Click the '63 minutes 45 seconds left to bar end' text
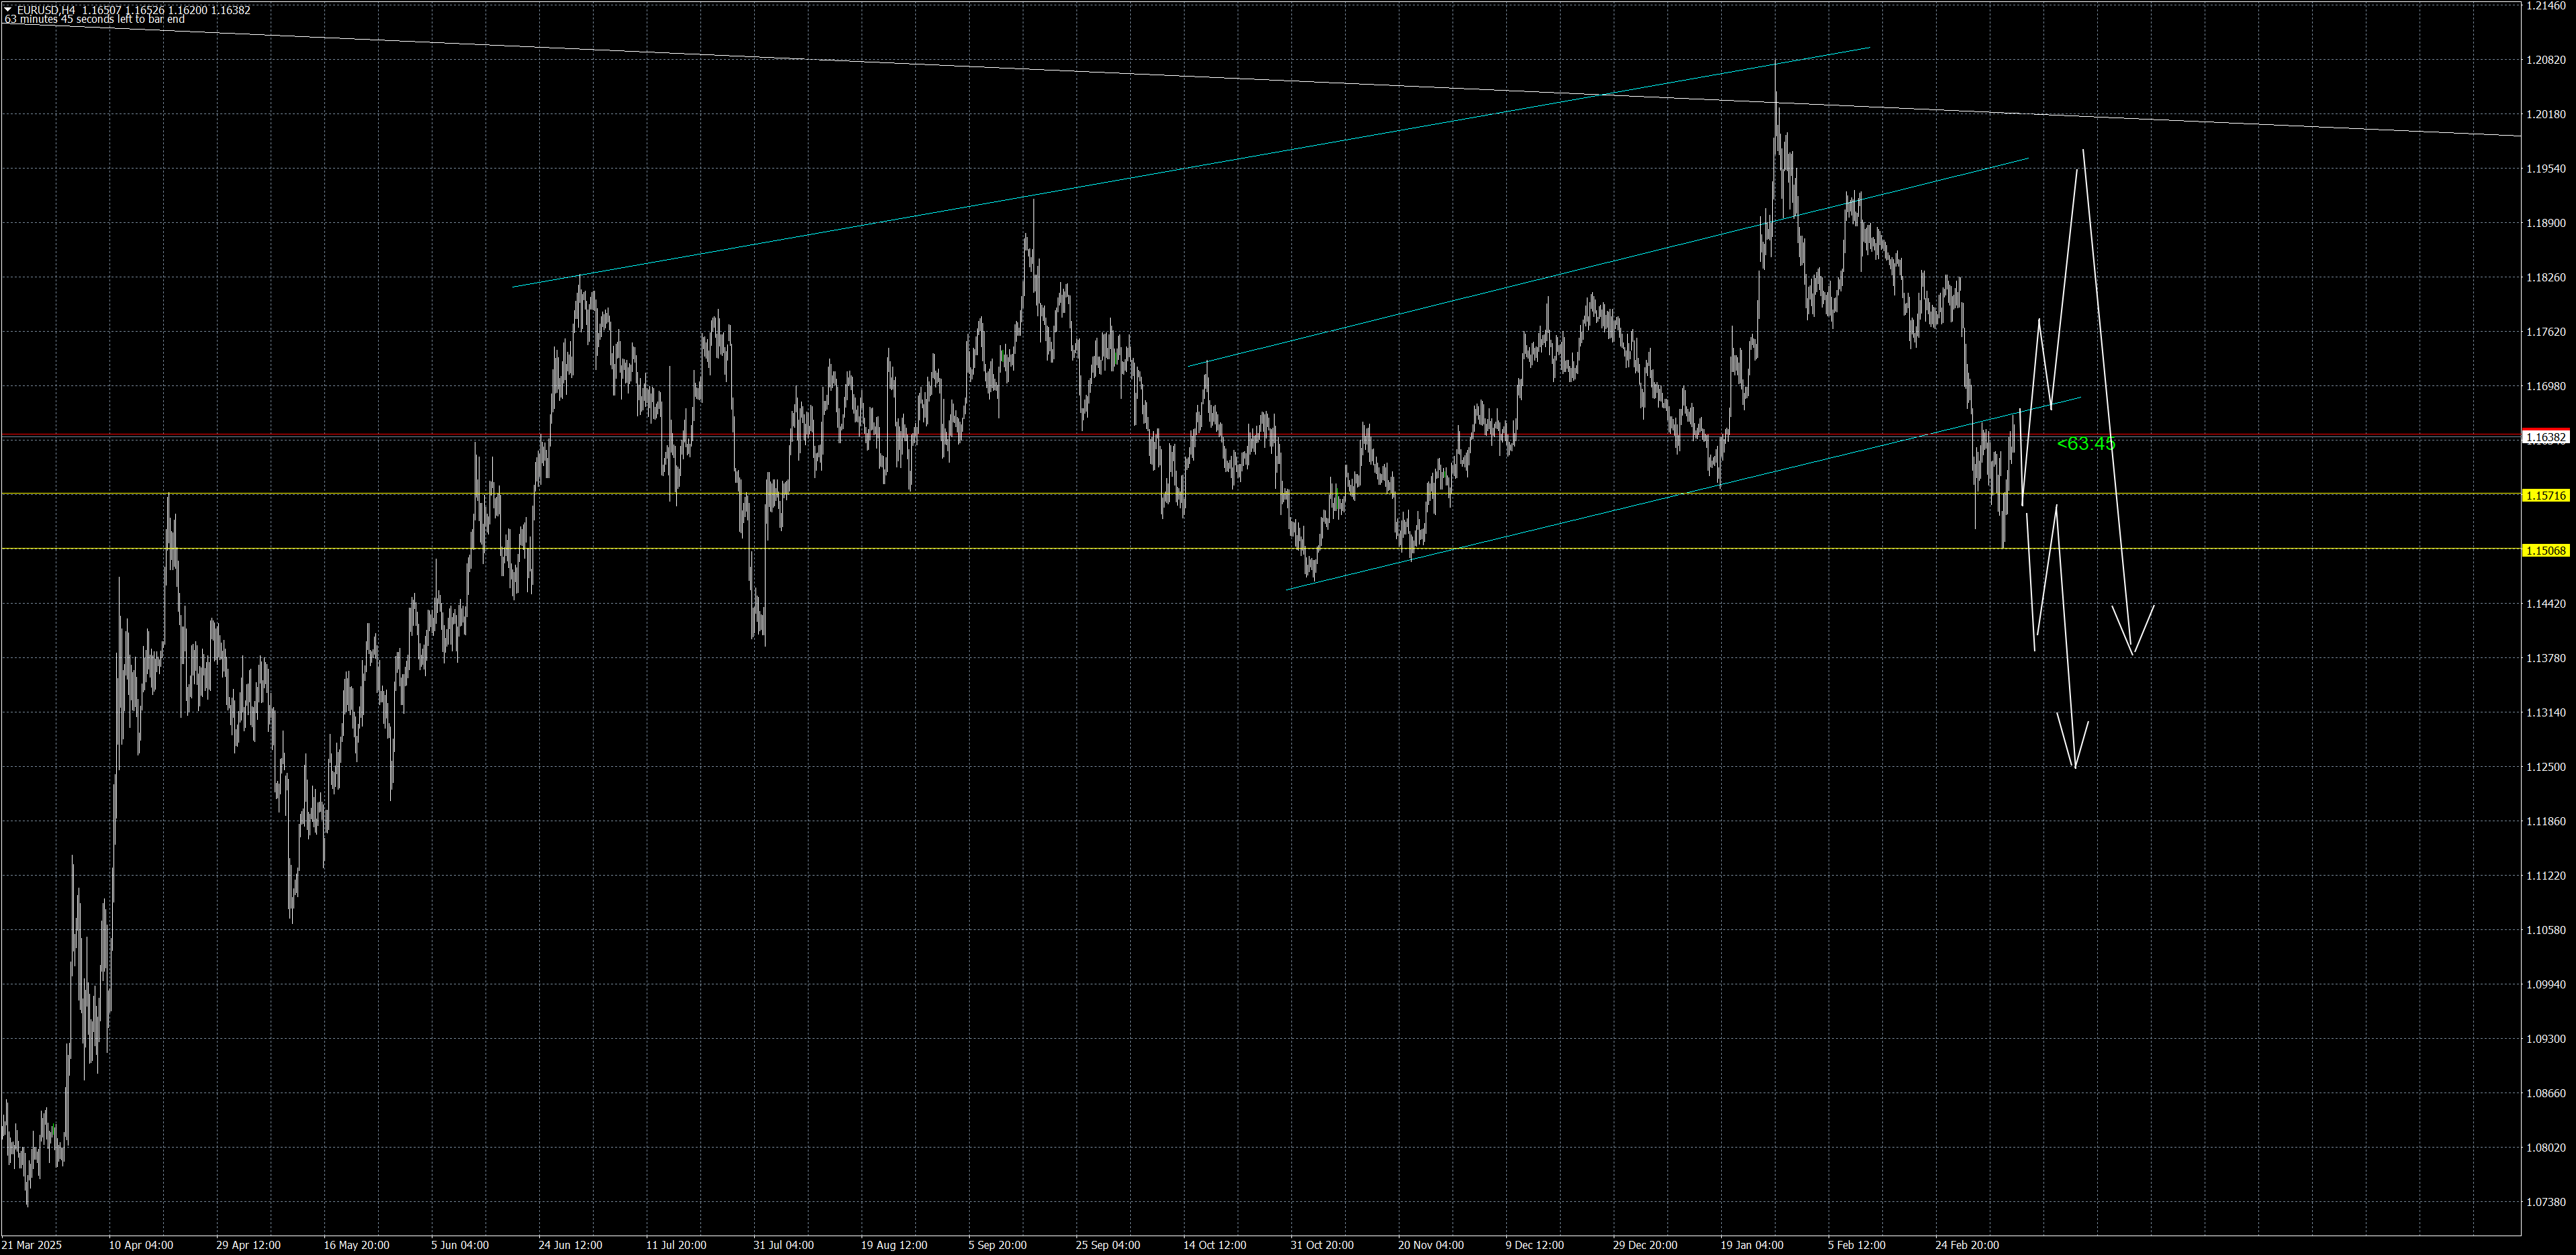 [94, 20]
